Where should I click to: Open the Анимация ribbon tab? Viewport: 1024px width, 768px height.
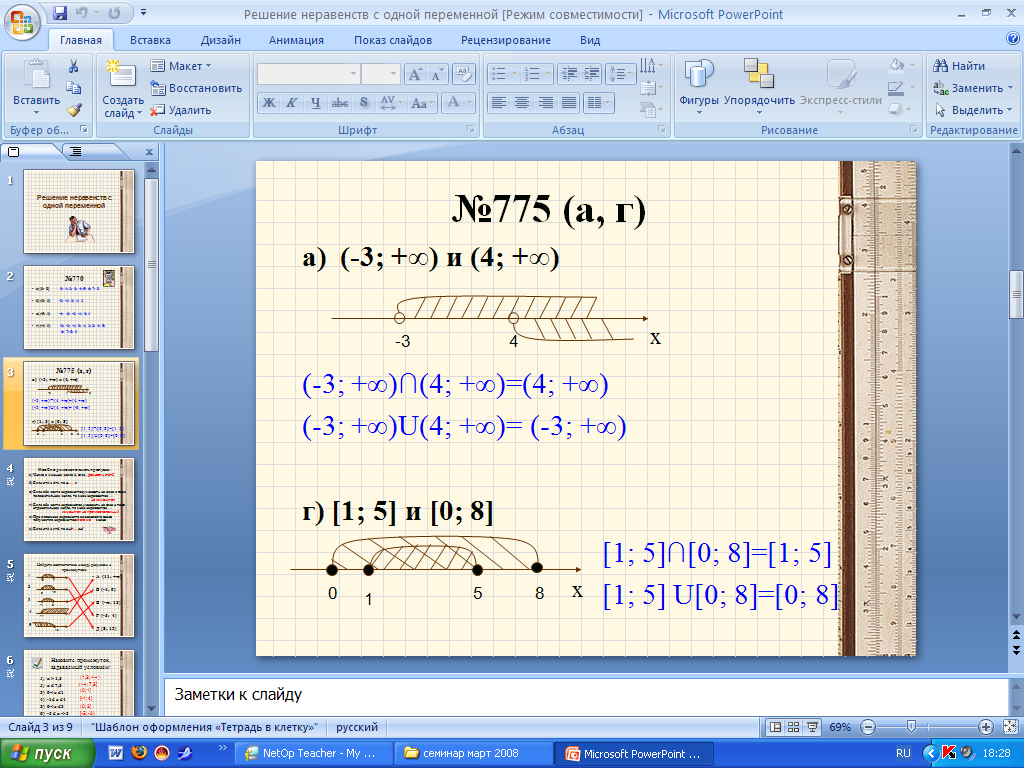(296, 40)
